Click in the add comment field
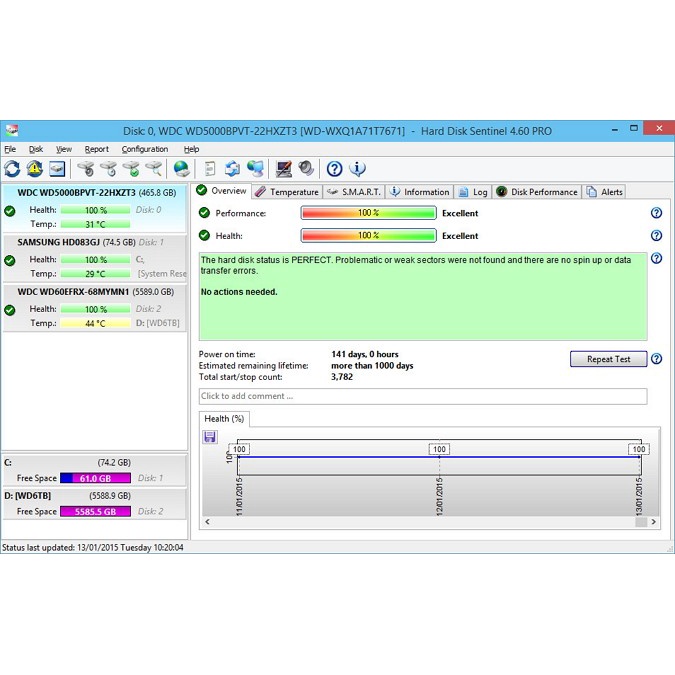The height and width of the screenshot is (675, 675). (x=423, y=396)
